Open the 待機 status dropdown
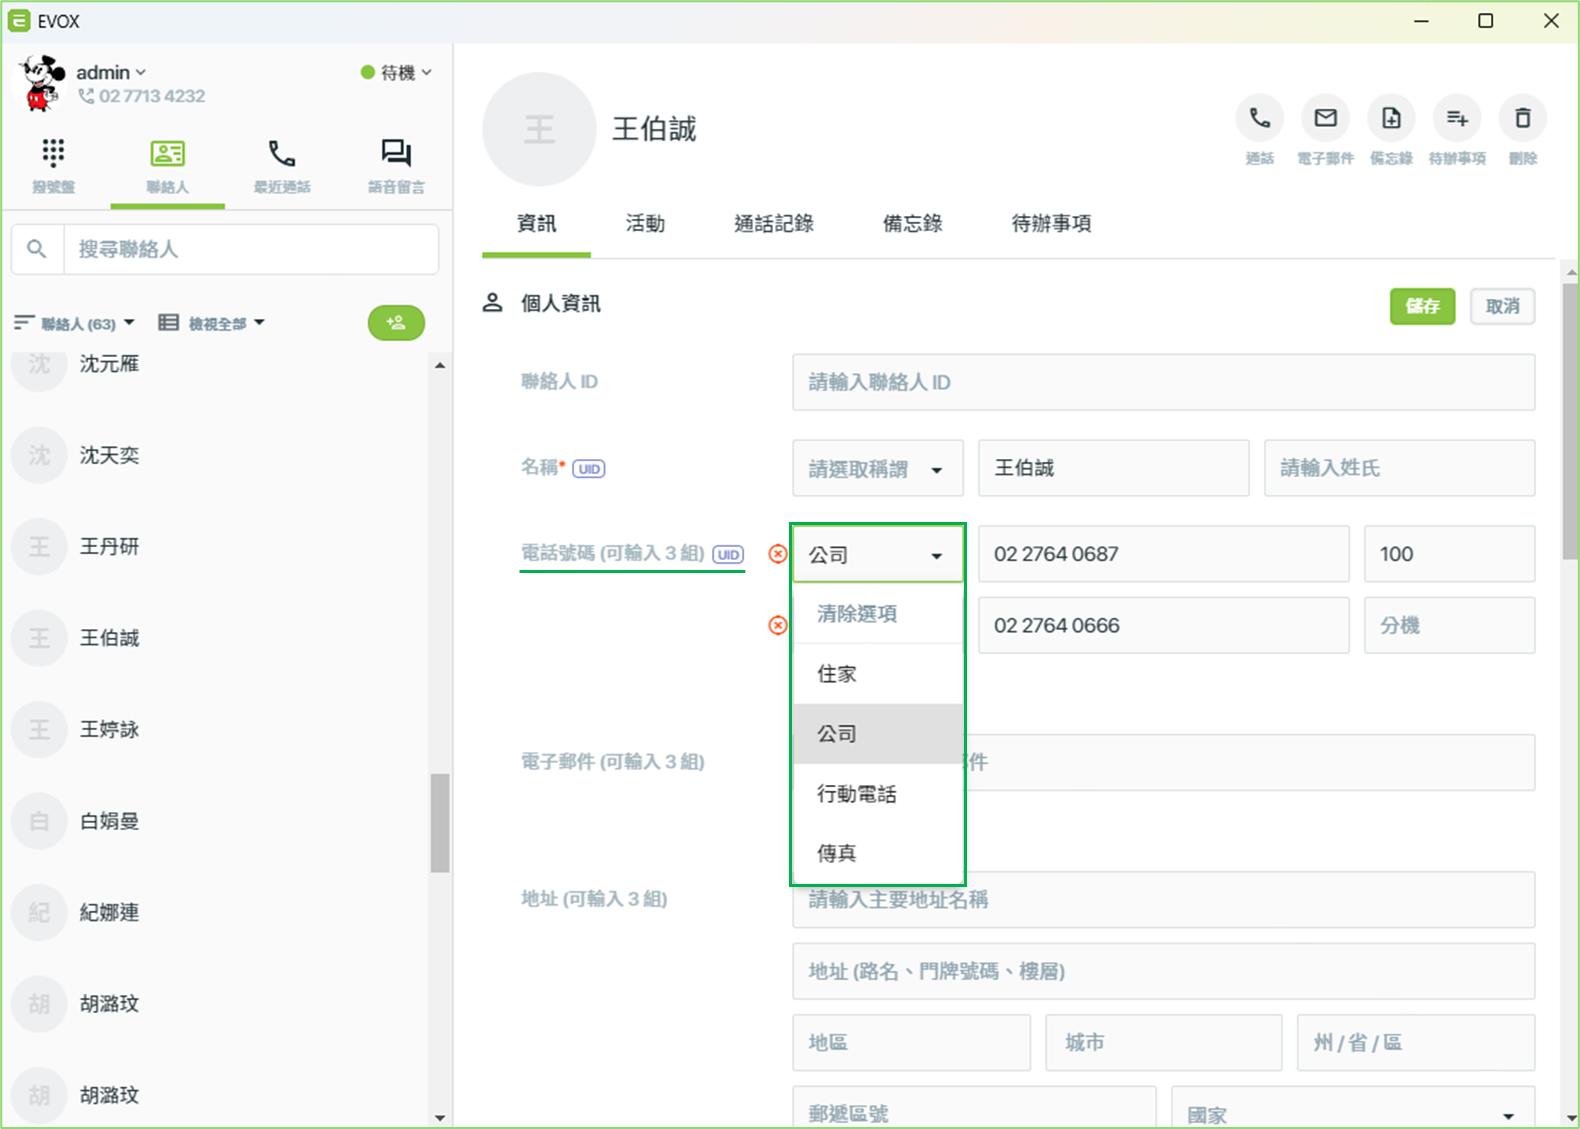This screenshot has width=1580, height=1129. click(x=396, y=72)
